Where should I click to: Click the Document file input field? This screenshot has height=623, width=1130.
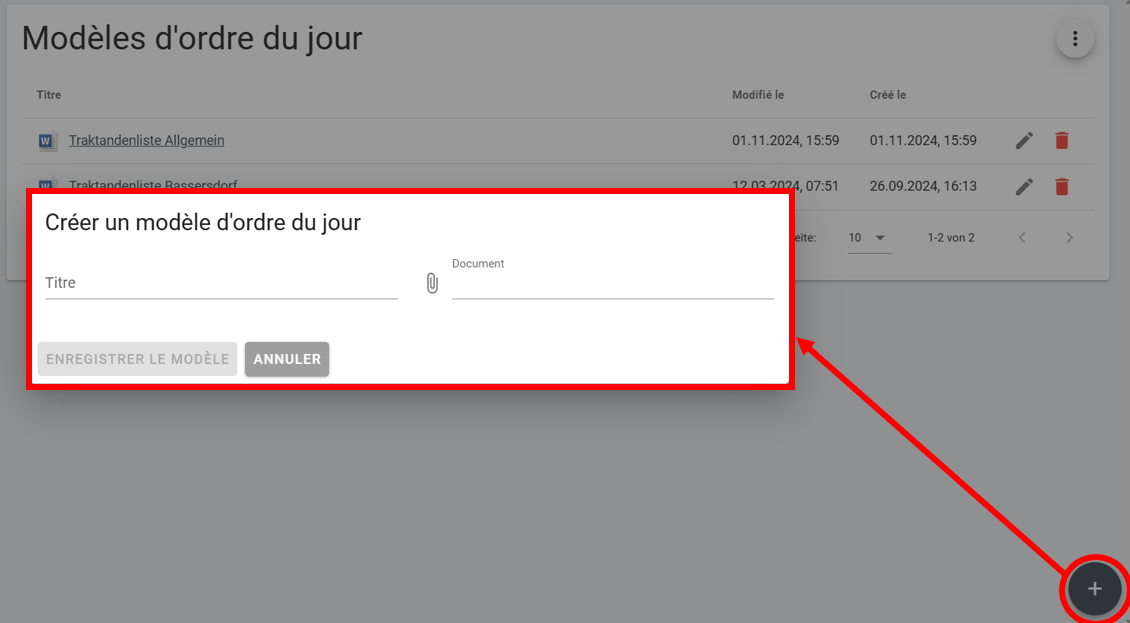tap(612, 284)
